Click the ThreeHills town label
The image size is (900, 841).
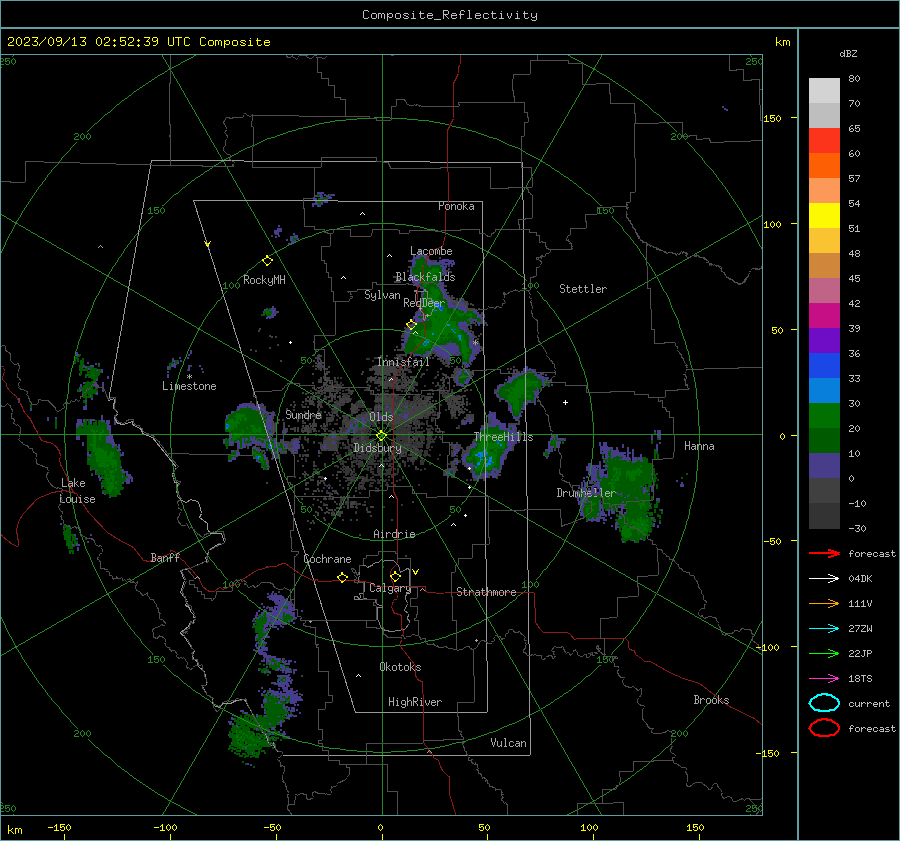[x=503, y=437]
